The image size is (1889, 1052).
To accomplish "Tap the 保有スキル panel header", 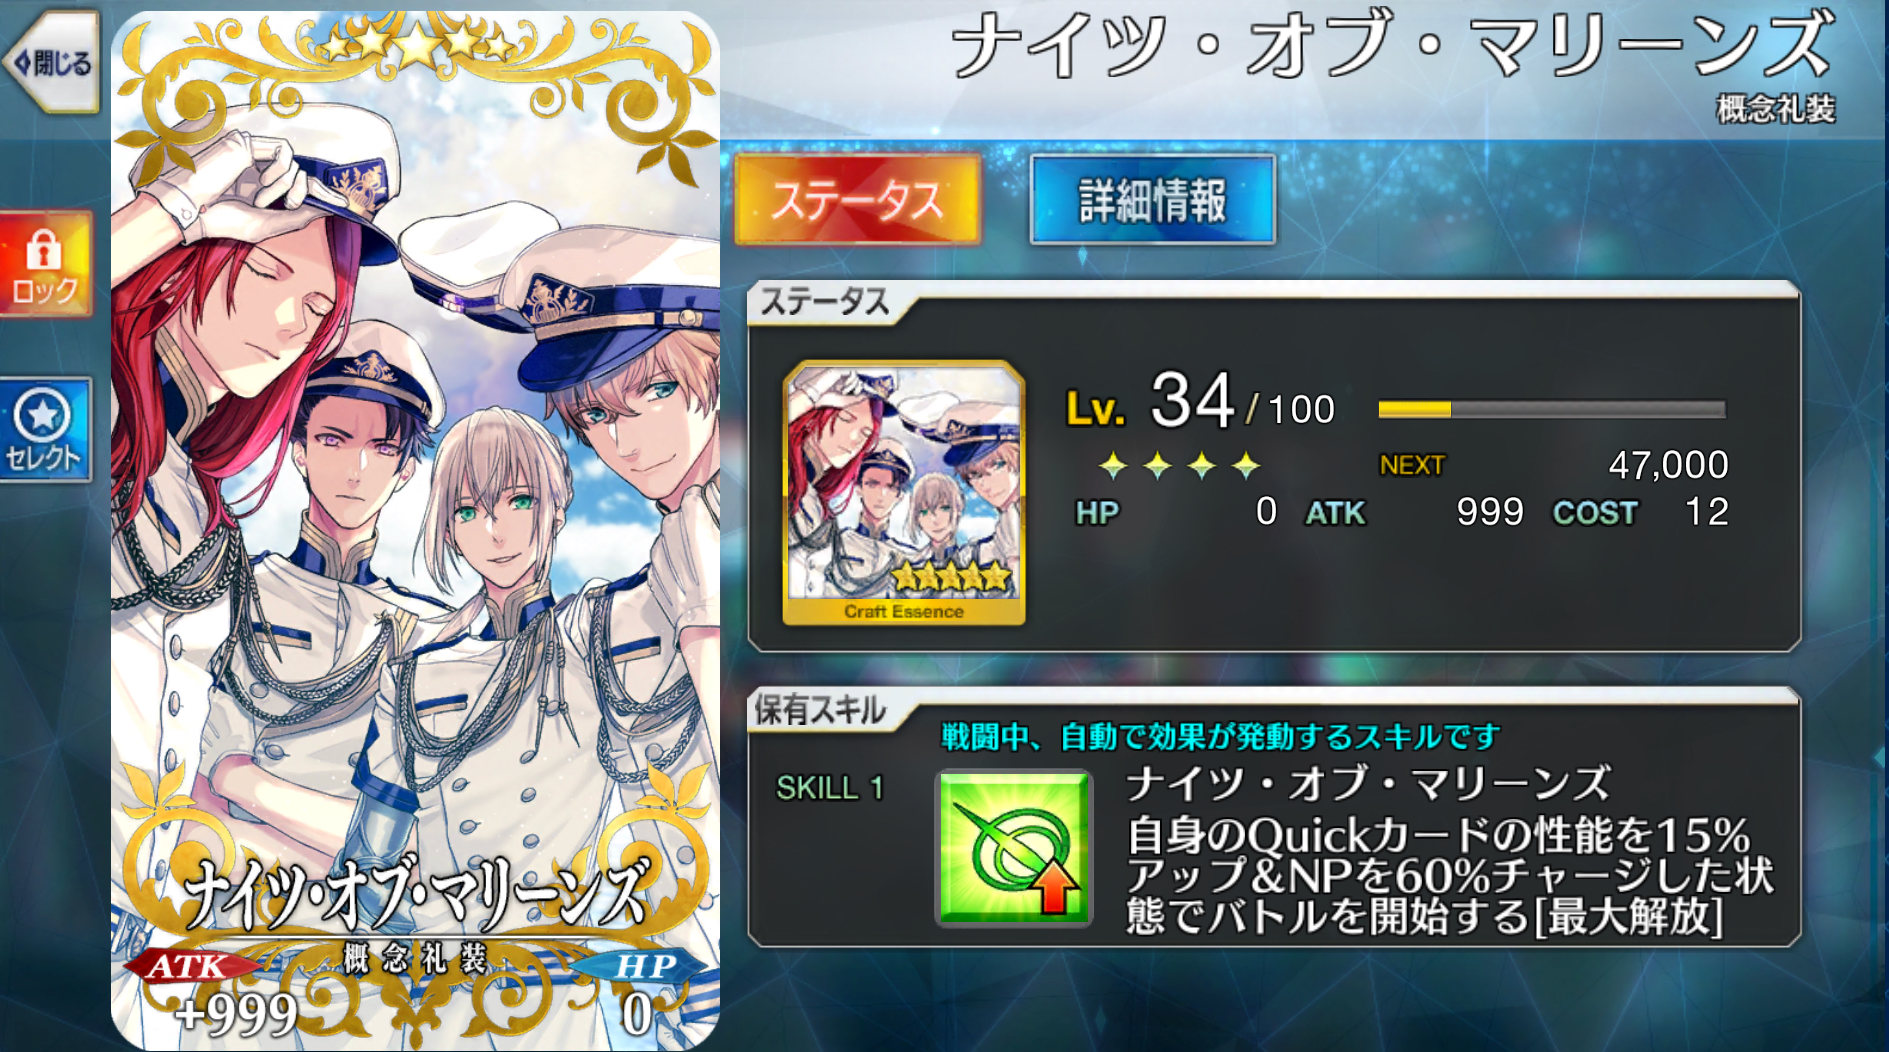I will pyautogui.click(x=820, y=710).
